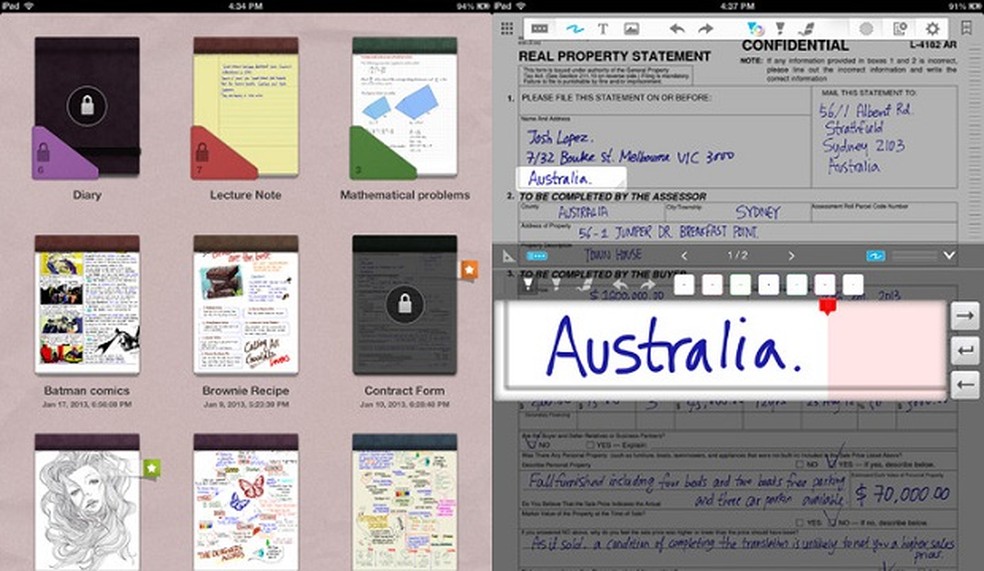Screen dimensions: 984x571
Task: Select the eraser tool in top toolbar
Action: (806, 28)
